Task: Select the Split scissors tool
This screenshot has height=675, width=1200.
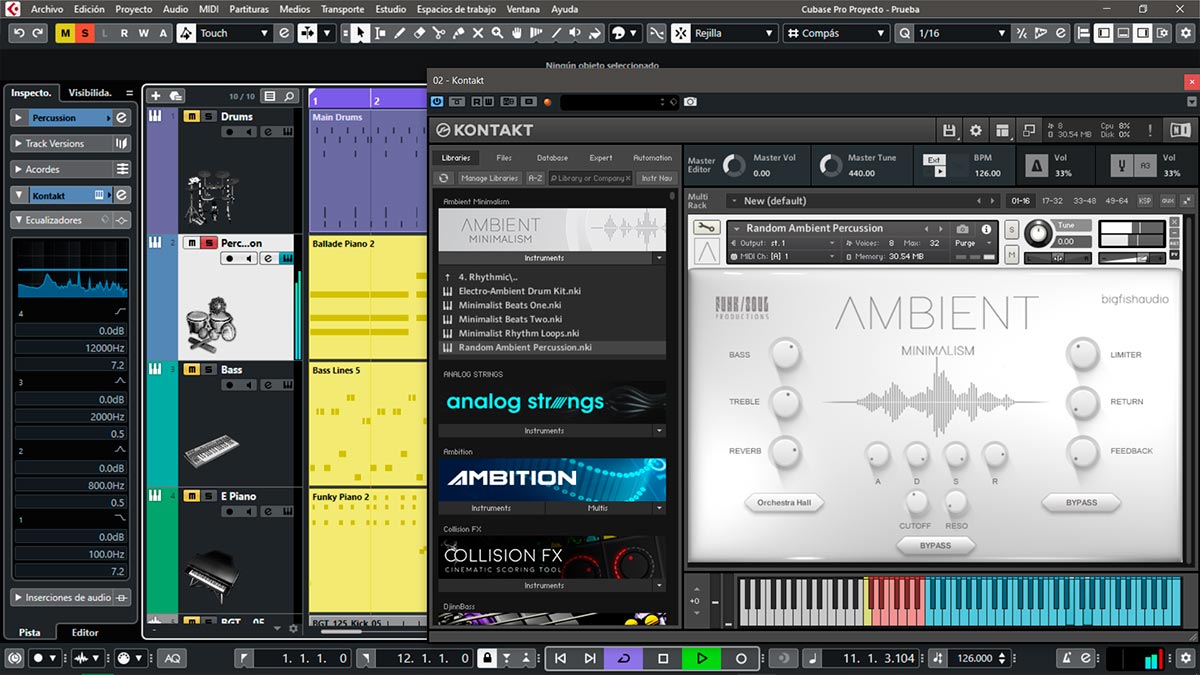Action: click(439, 33)
